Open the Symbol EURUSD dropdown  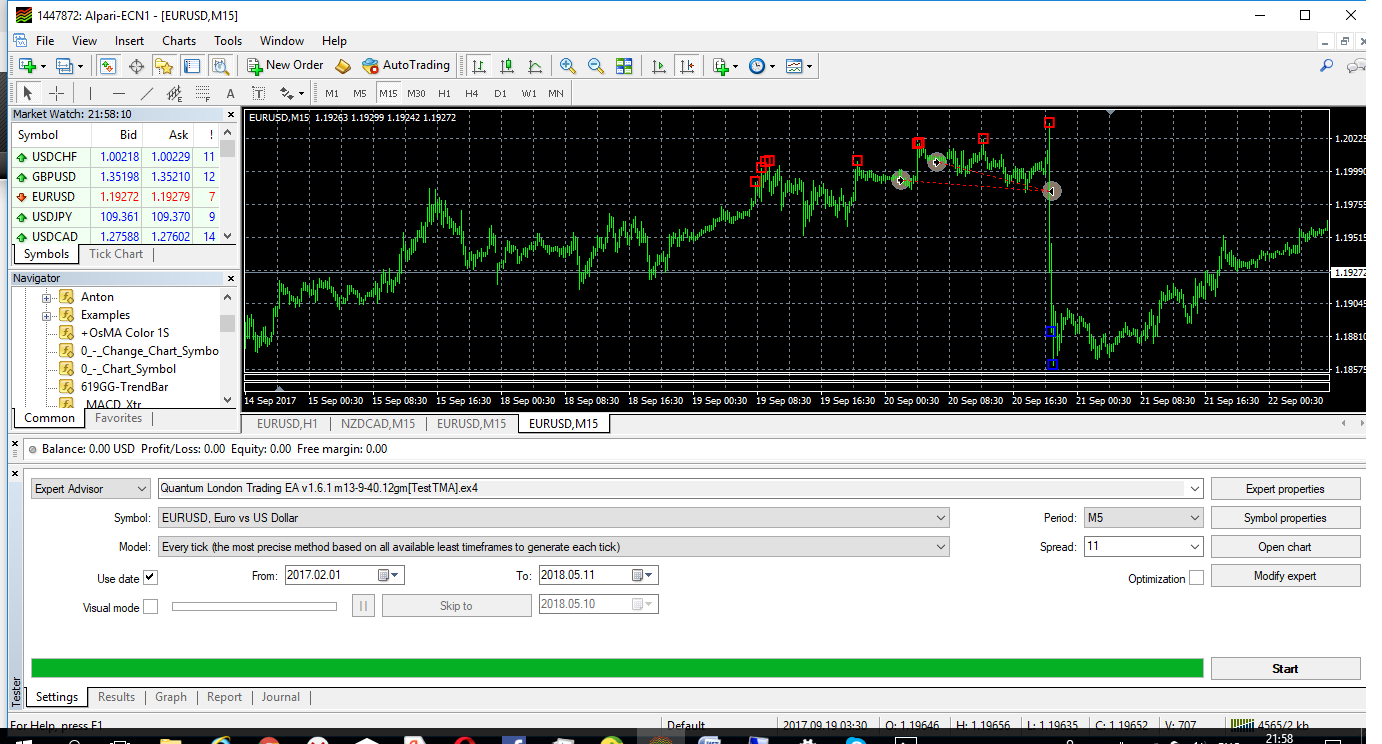click(x=940, y=518)
